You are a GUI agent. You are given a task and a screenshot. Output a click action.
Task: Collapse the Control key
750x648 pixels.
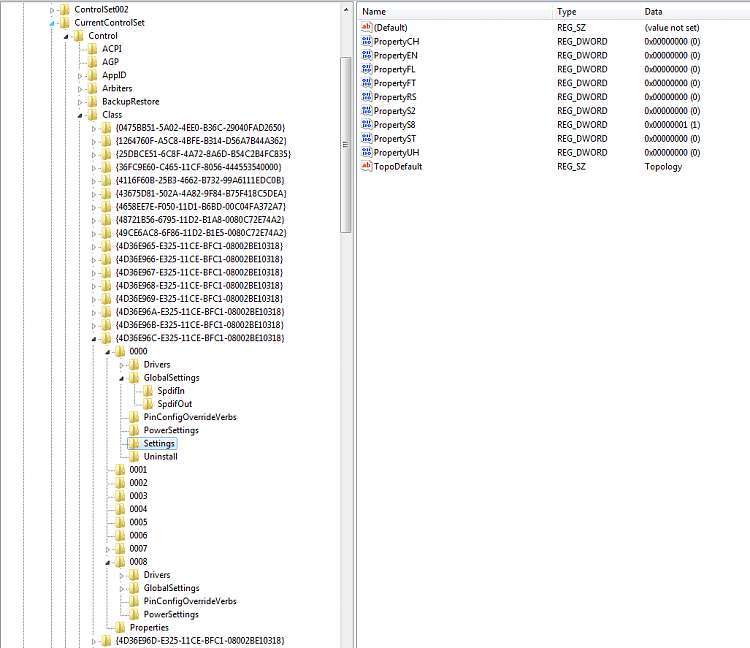[66, 36]
